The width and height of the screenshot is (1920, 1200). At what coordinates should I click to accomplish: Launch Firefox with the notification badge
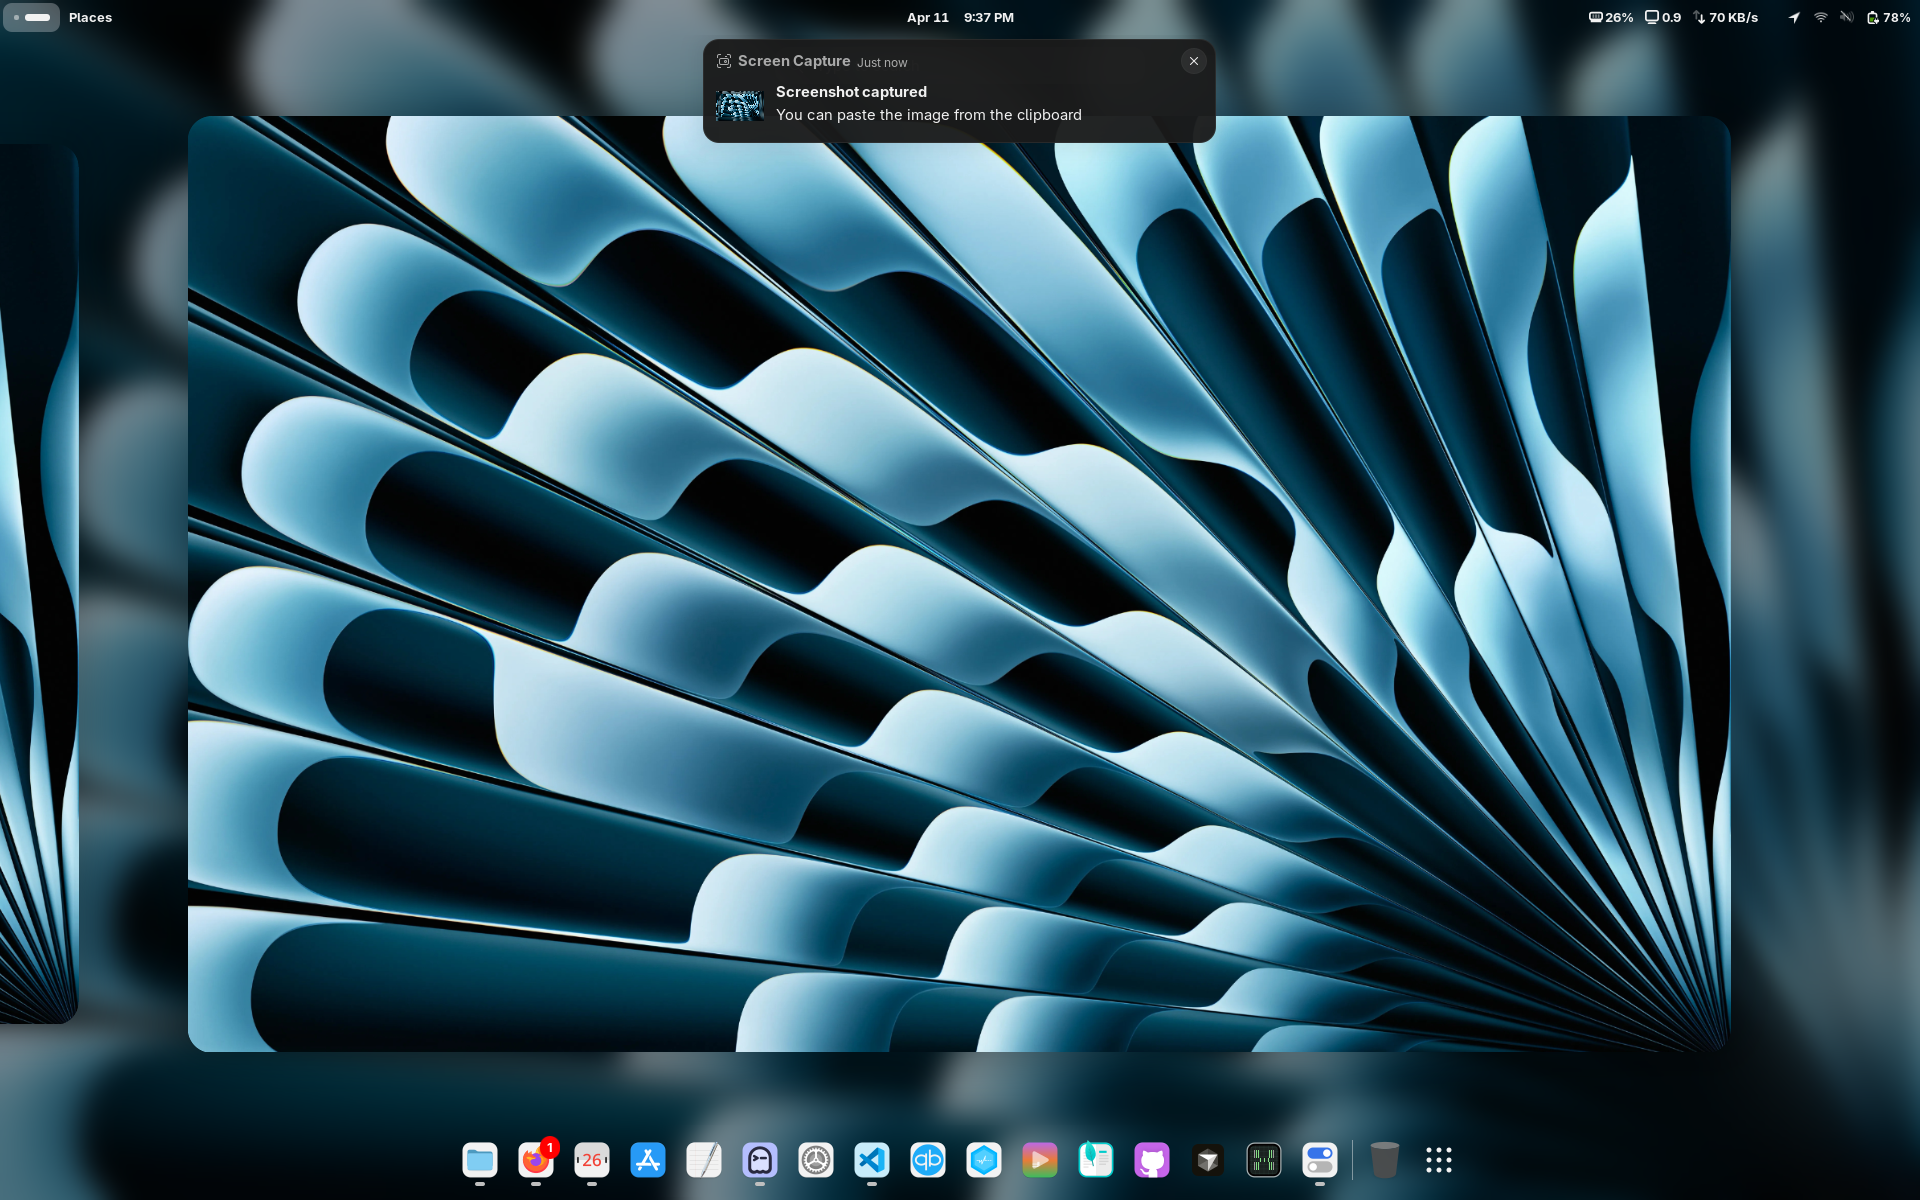(x=536, y=1160)
